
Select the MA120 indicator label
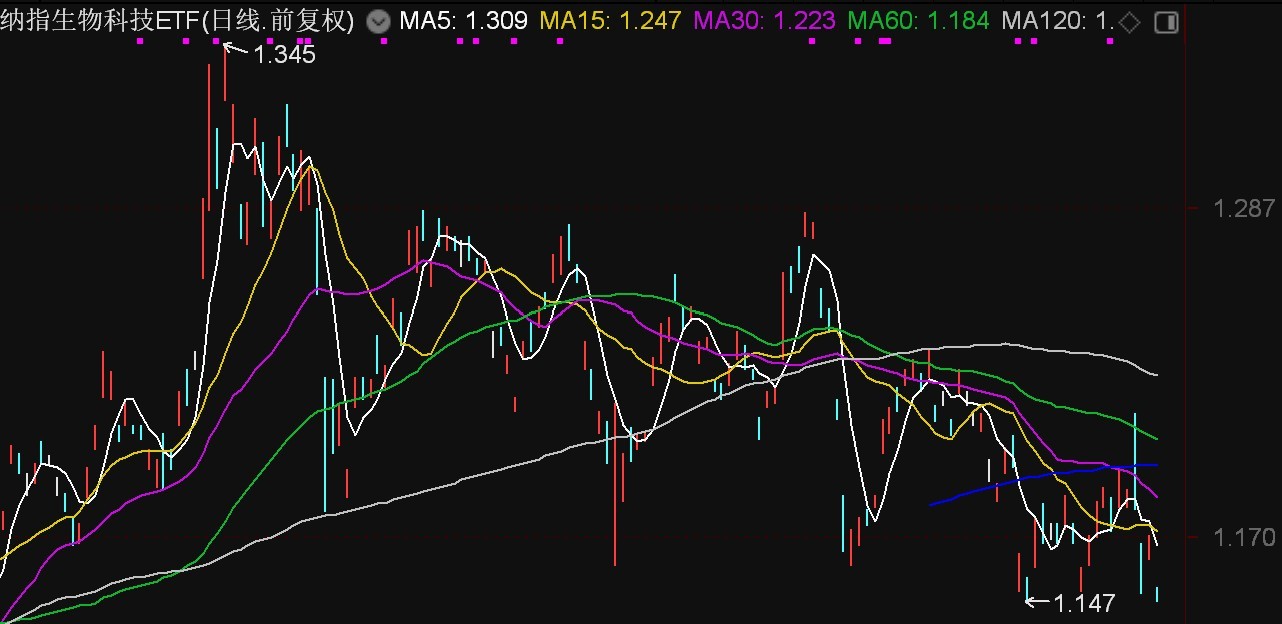[1056, 21]
